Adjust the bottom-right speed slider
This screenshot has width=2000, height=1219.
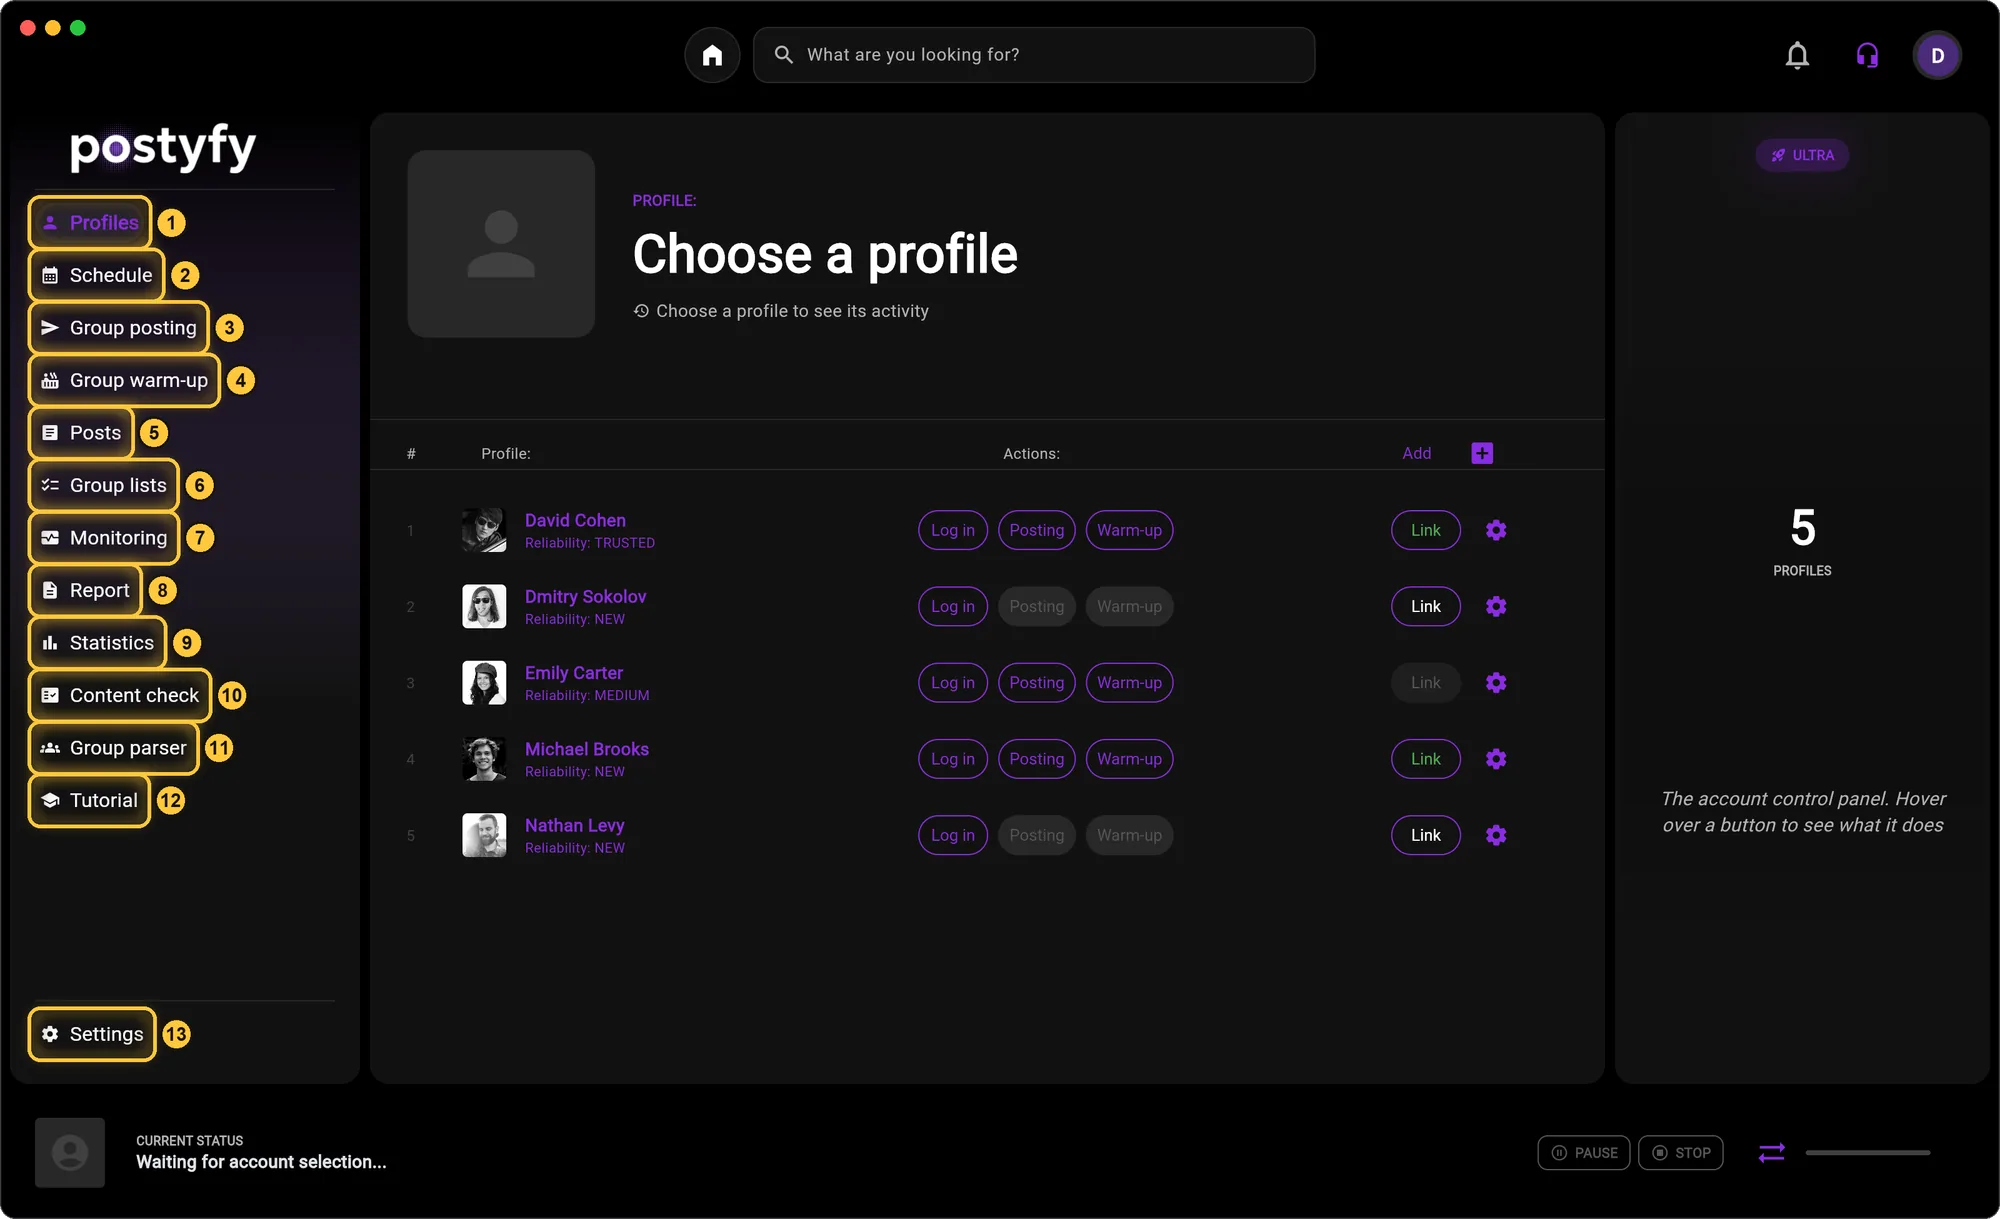1868,1153
